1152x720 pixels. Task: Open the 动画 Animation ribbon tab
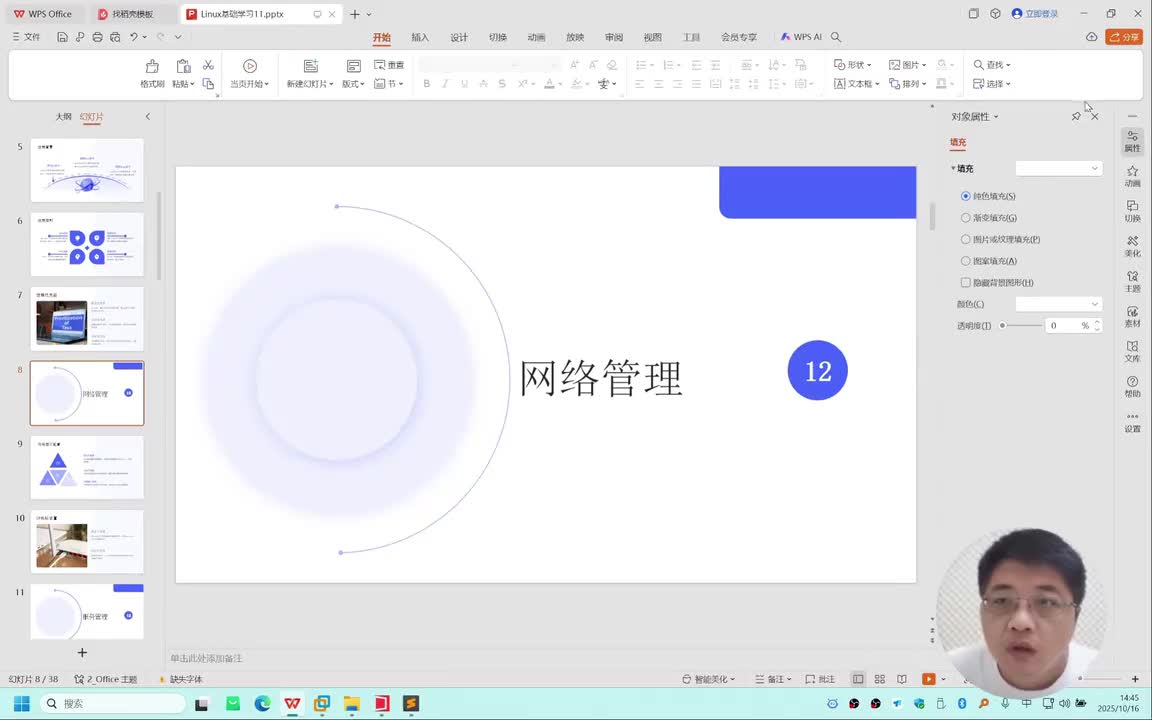click(x=536, y=37)
